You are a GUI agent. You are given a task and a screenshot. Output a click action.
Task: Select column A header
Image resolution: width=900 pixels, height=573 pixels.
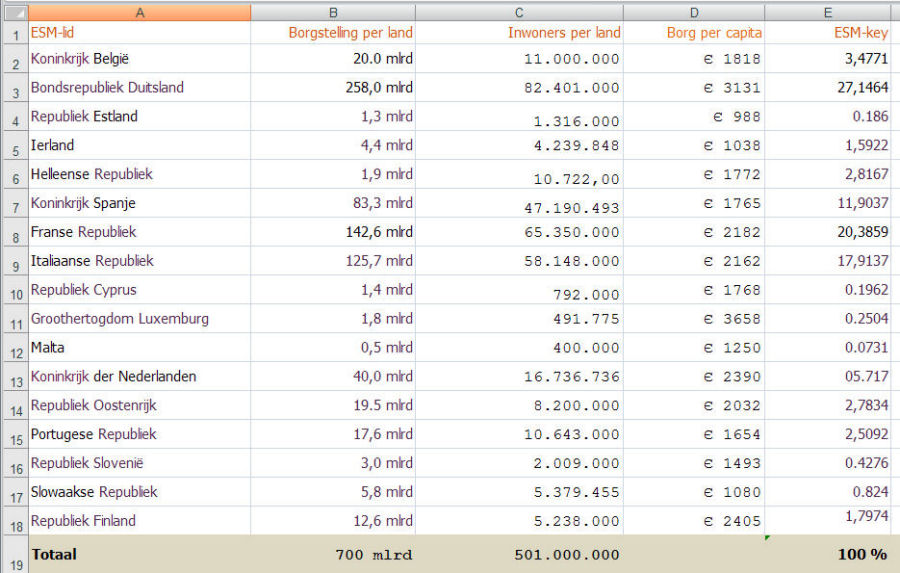pos(139,12)
